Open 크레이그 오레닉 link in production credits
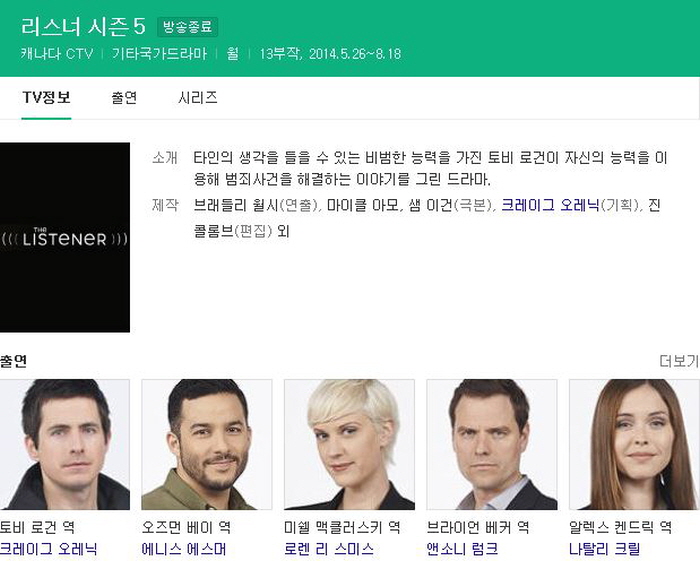 click(550, 205)
